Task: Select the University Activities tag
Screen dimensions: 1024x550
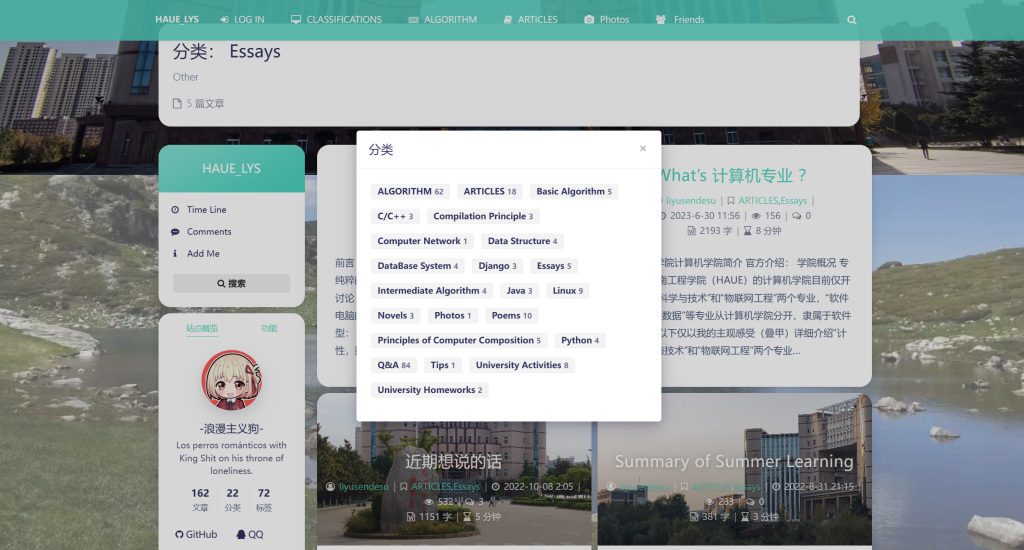Action: pyautogui.click(x=521, y=365)
